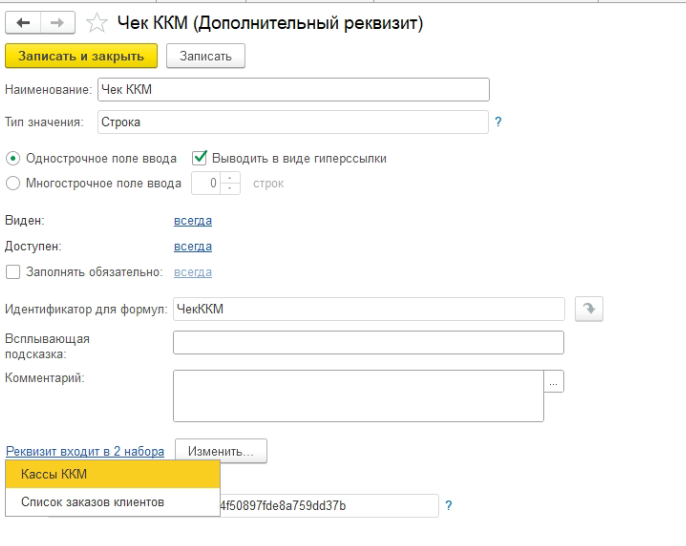Enable Заполнять обязательно checkbox
The image size is (686, 546).
(x=11, y=272)
